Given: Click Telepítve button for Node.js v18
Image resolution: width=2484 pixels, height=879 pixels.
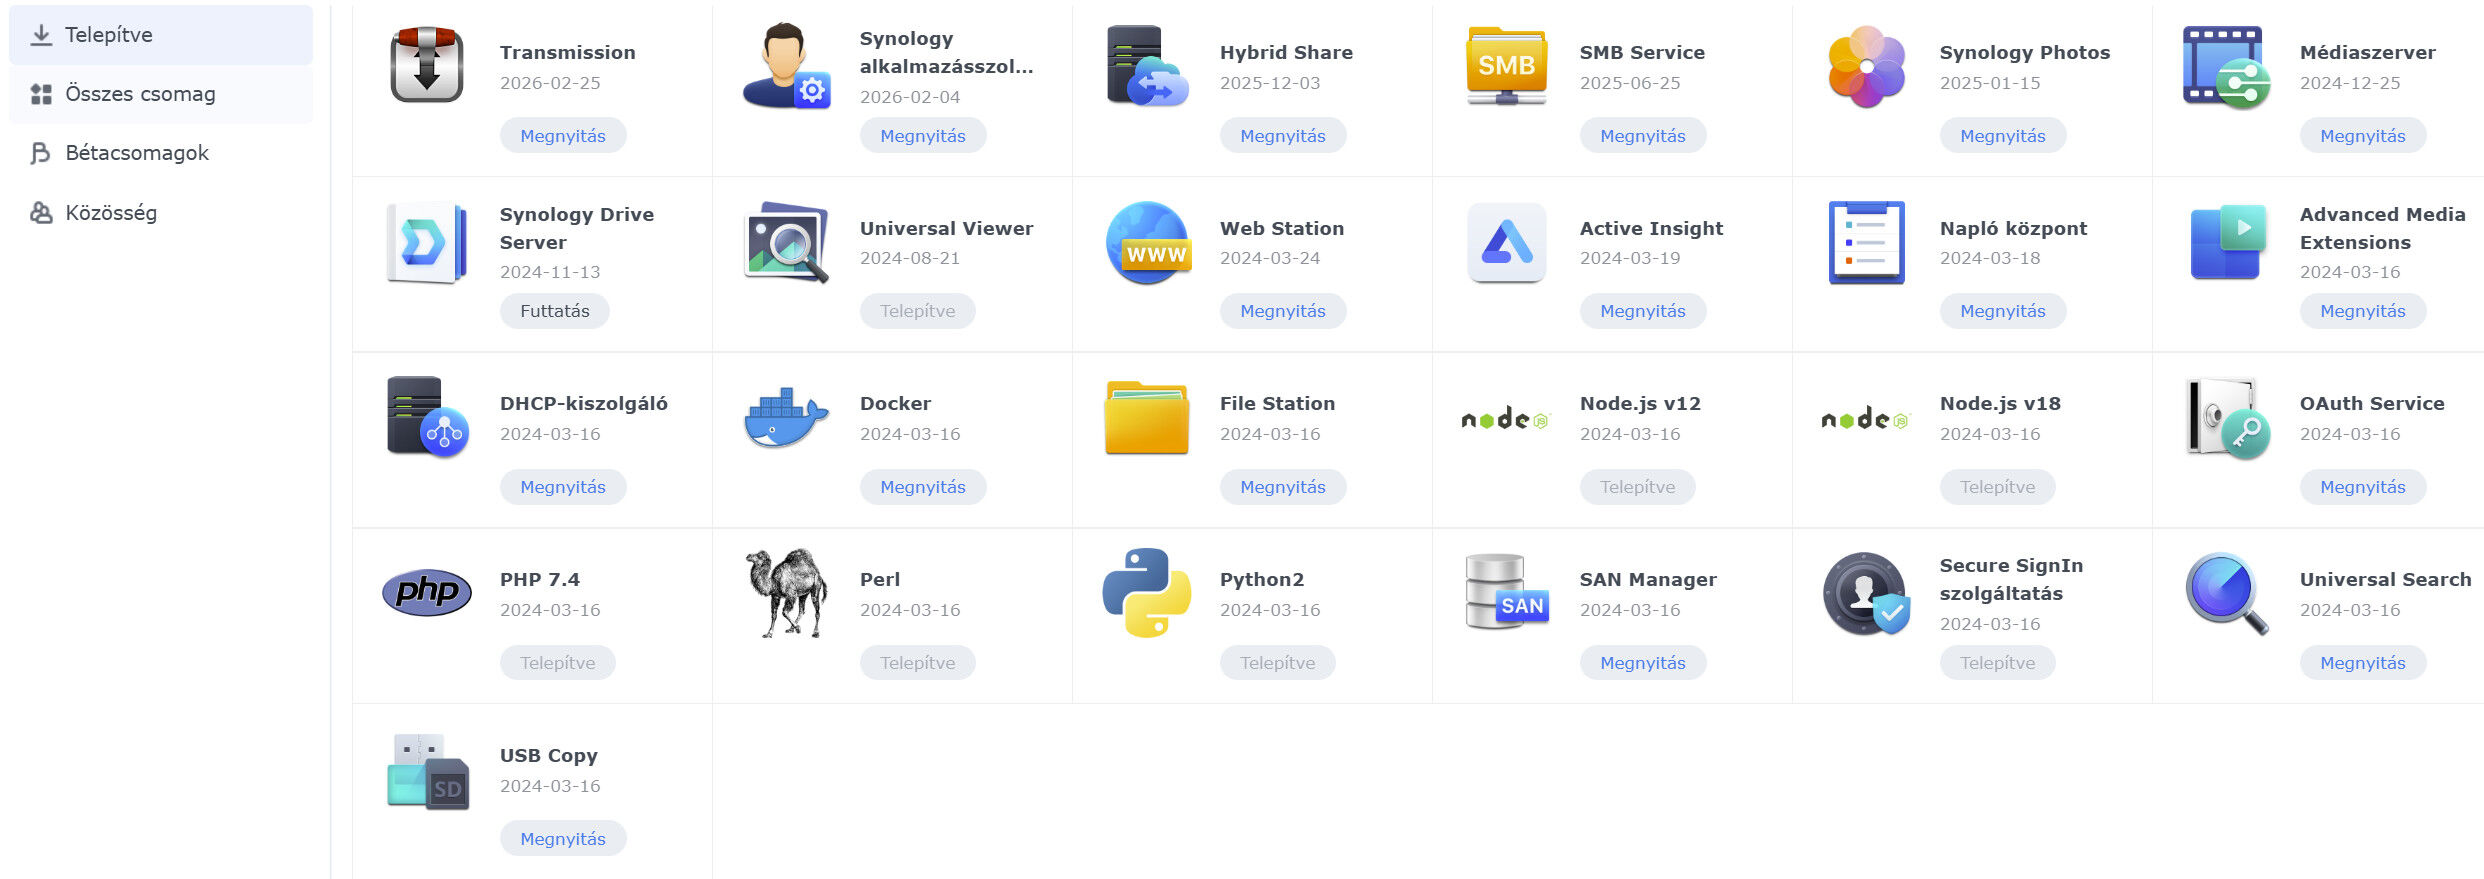Looking at the screenshot, I should pyautogui.click(x=1998, y=487).
